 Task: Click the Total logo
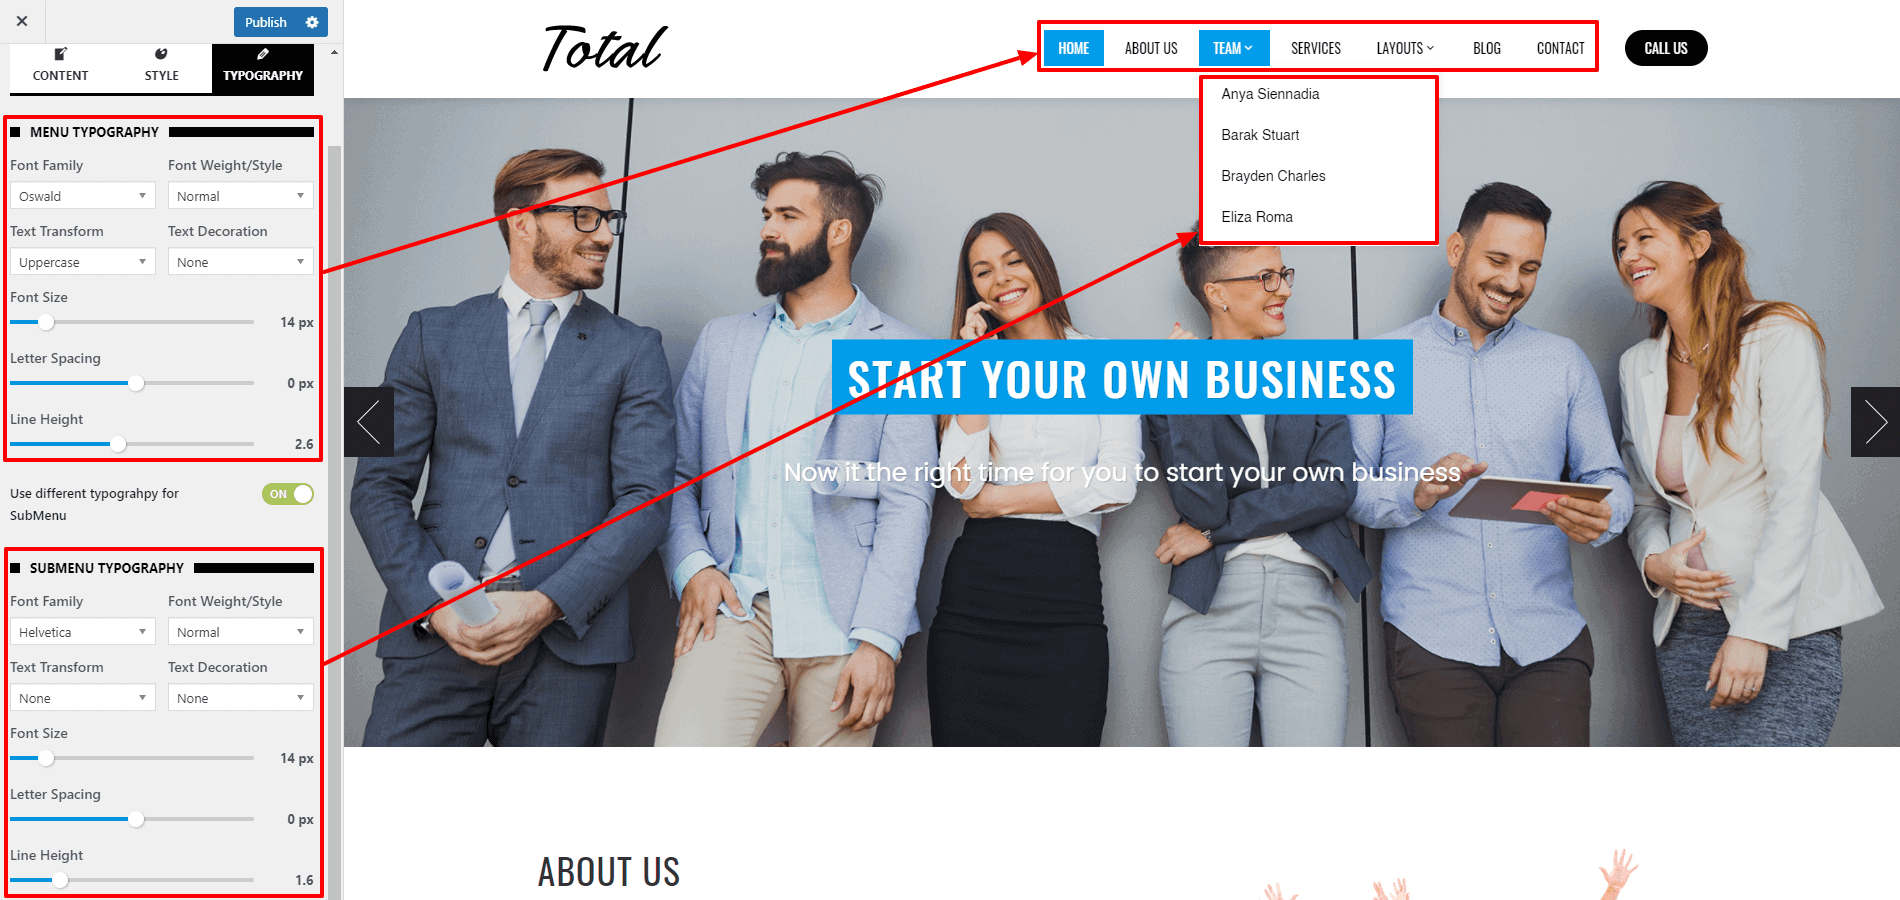tap(605, 48)
